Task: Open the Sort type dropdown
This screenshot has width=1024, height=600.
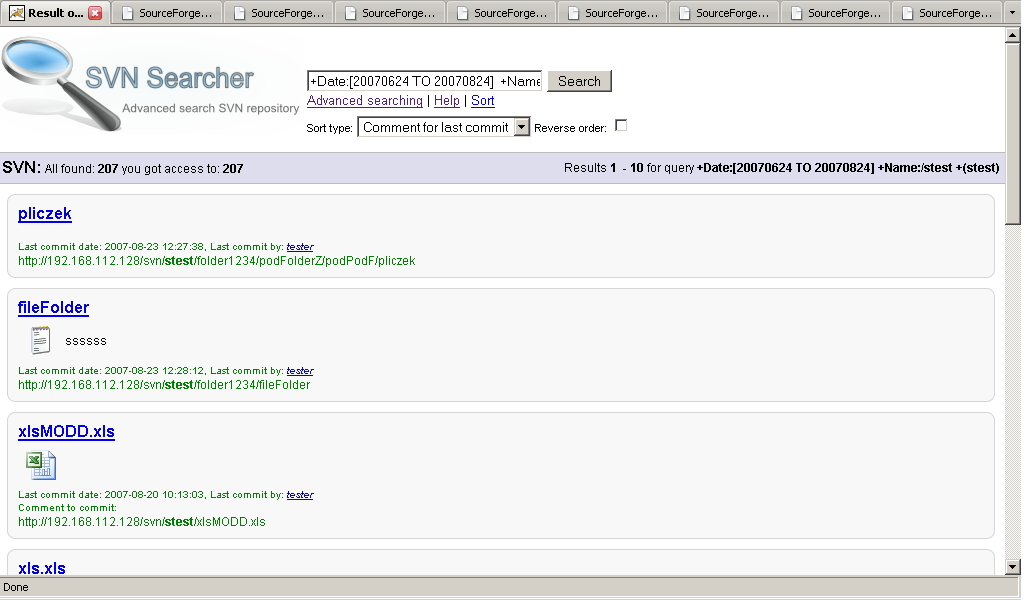Action: [x=520, y=127]
